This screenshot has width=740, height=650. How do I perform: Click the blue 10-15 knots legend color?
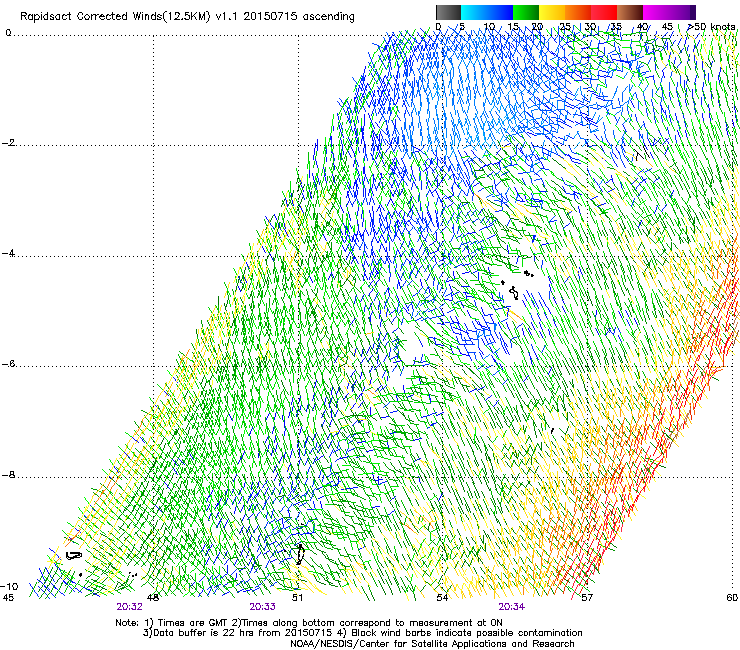pos(500,12)
